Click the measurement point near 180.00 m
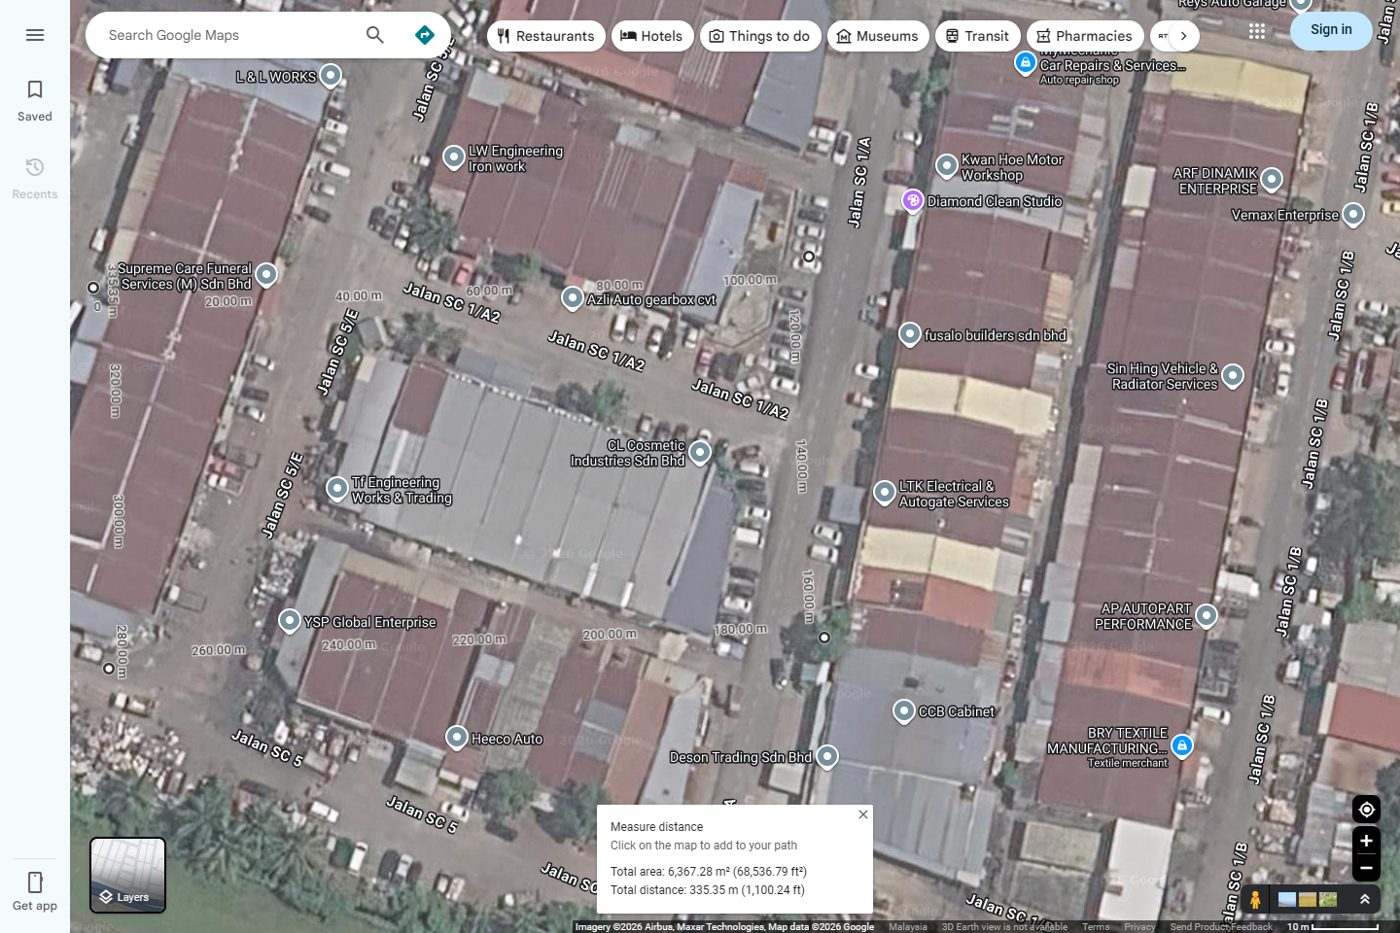The image size is (1400, 933). (x=824, y=637)
